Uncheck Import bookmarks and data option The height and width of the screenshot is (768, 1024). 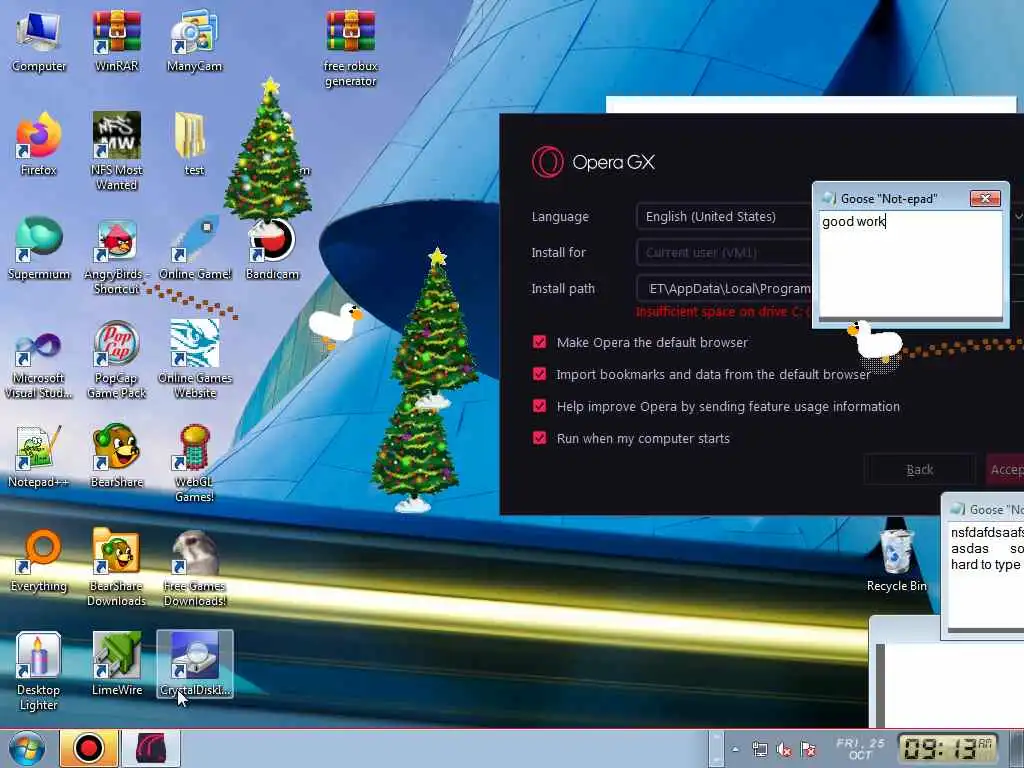539,374
